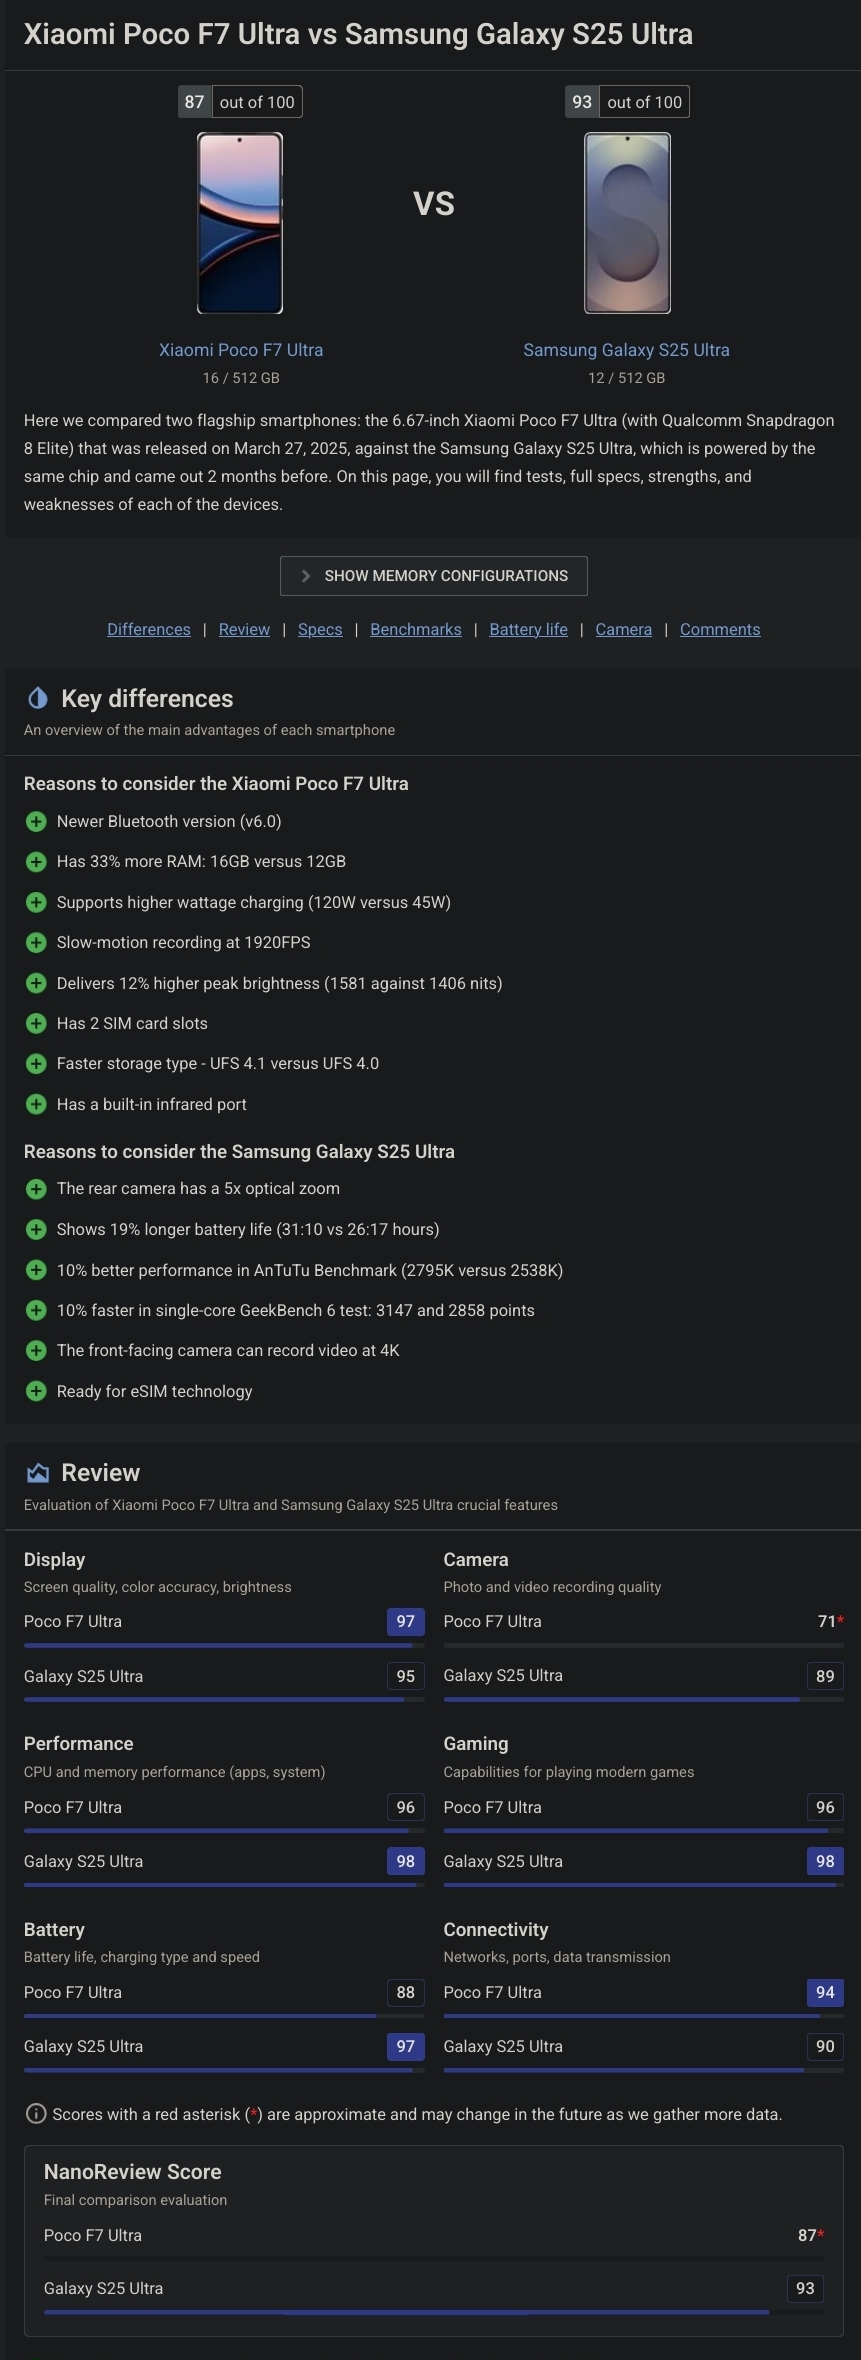Expand Show Memory Configurations

(x=434, y=576)
